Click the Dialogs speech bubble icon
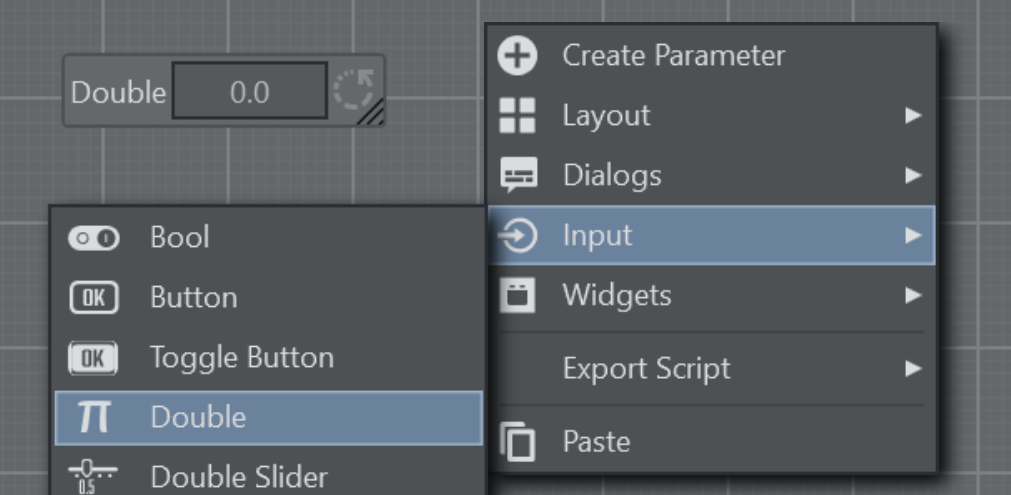The width and height of the screenshot is (1011, 495). pos(517,176)
